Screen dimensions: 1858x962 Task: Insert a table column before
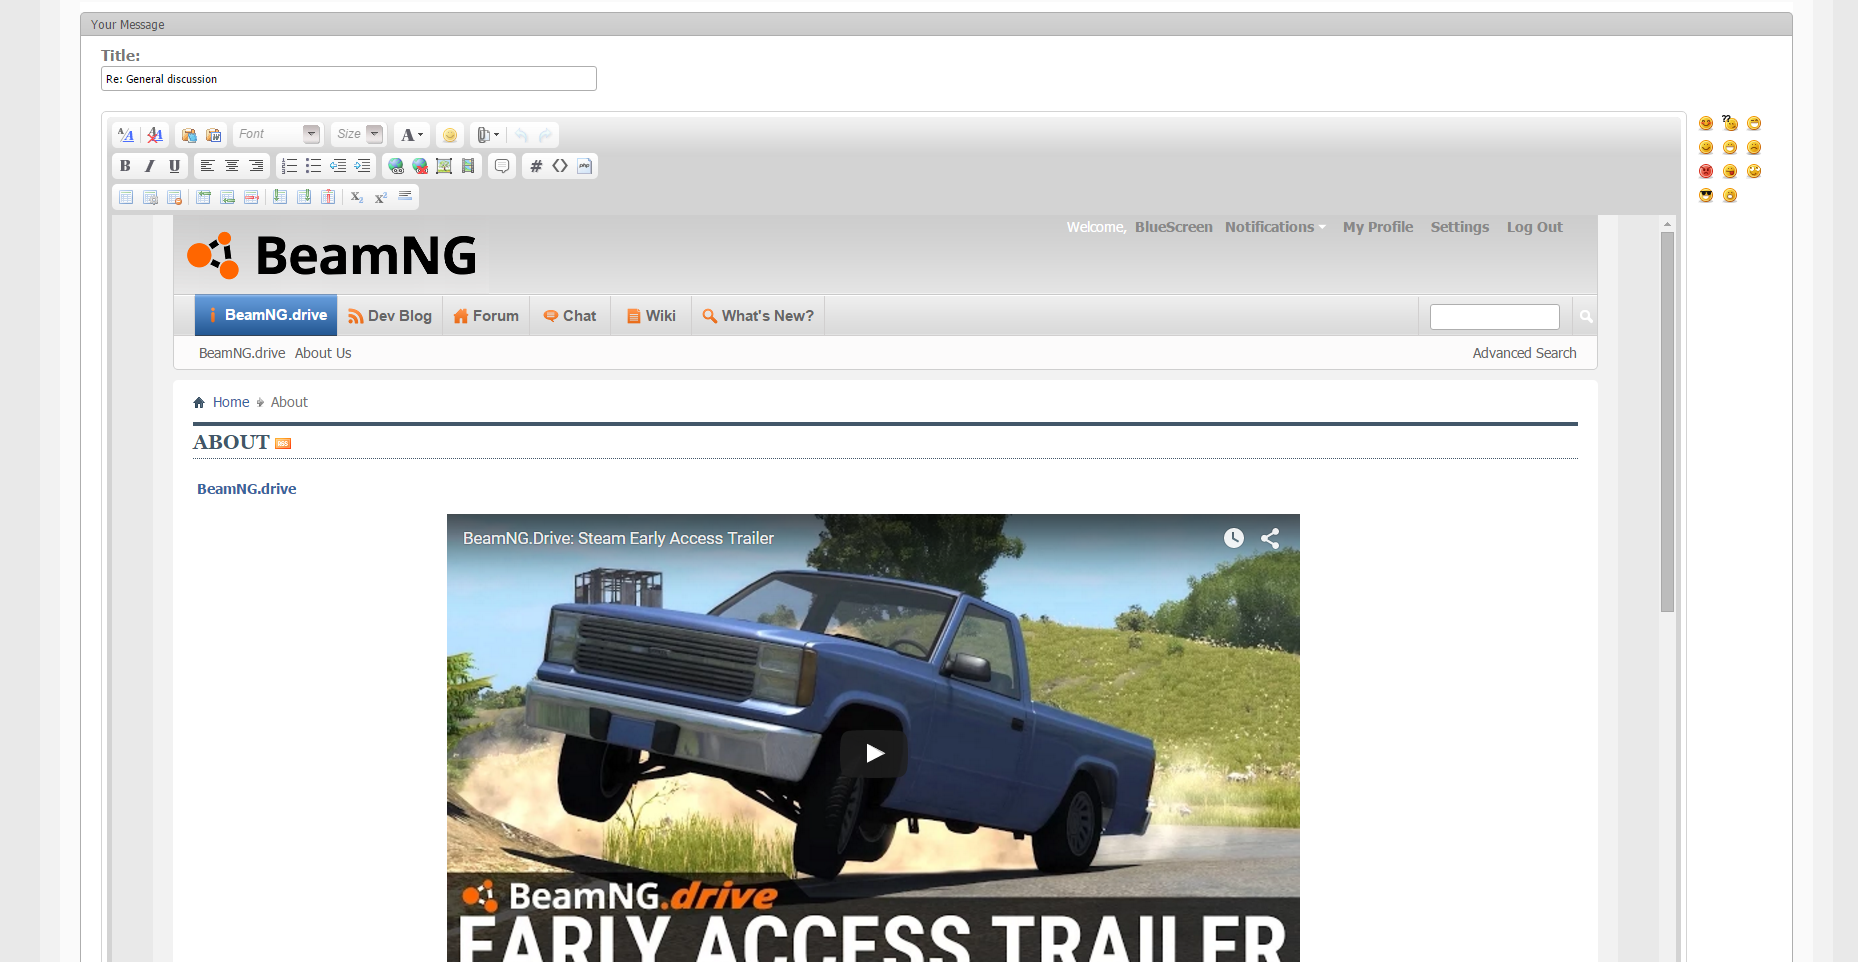pos(280,197)
